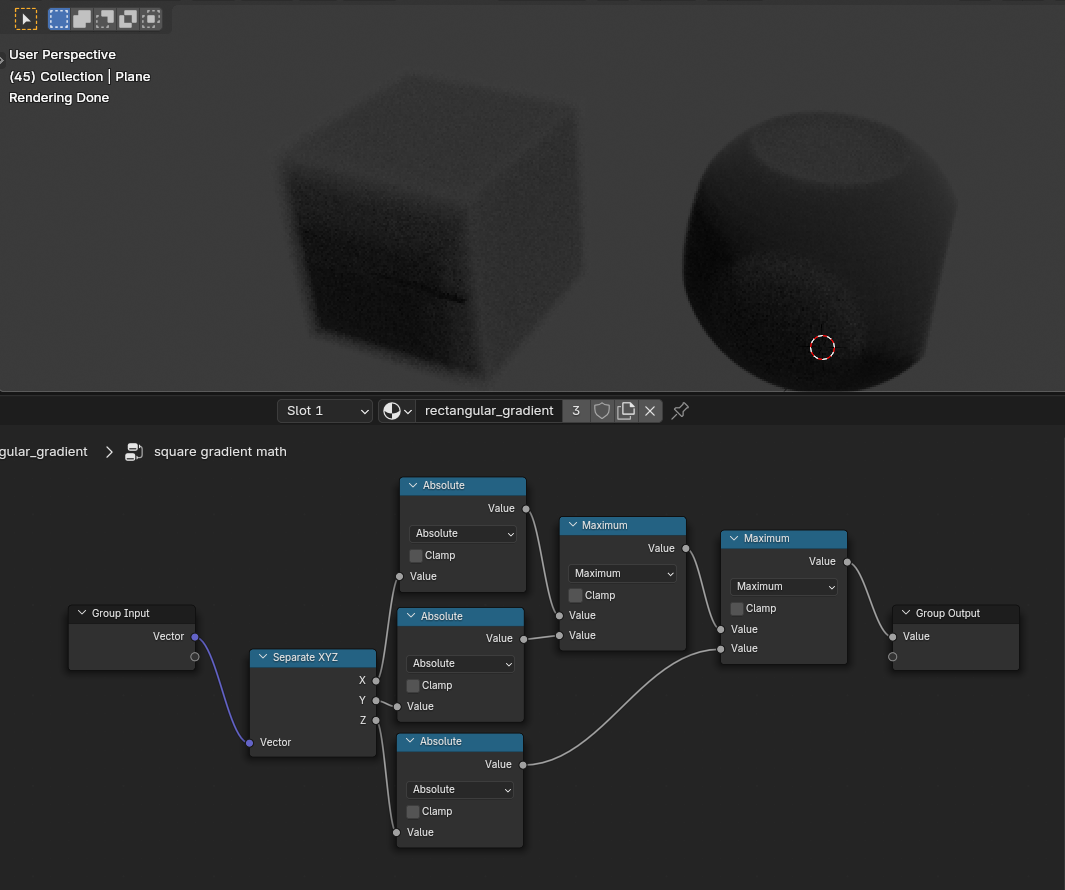This screenshot has height=890, width=1065.
Task: Enable Clamp on the bottom Absolute node
Action: 413,812
